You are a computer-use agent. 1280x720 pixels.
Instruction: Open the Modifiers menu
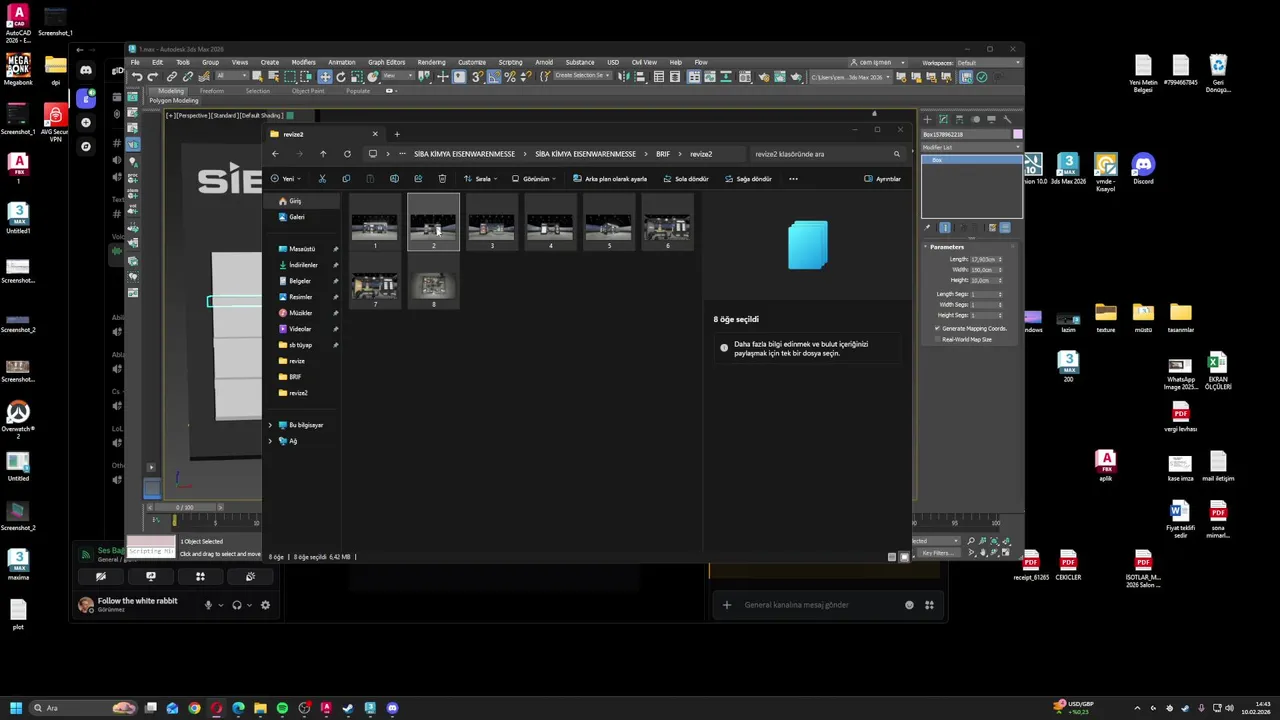click(x=303, y=62)
